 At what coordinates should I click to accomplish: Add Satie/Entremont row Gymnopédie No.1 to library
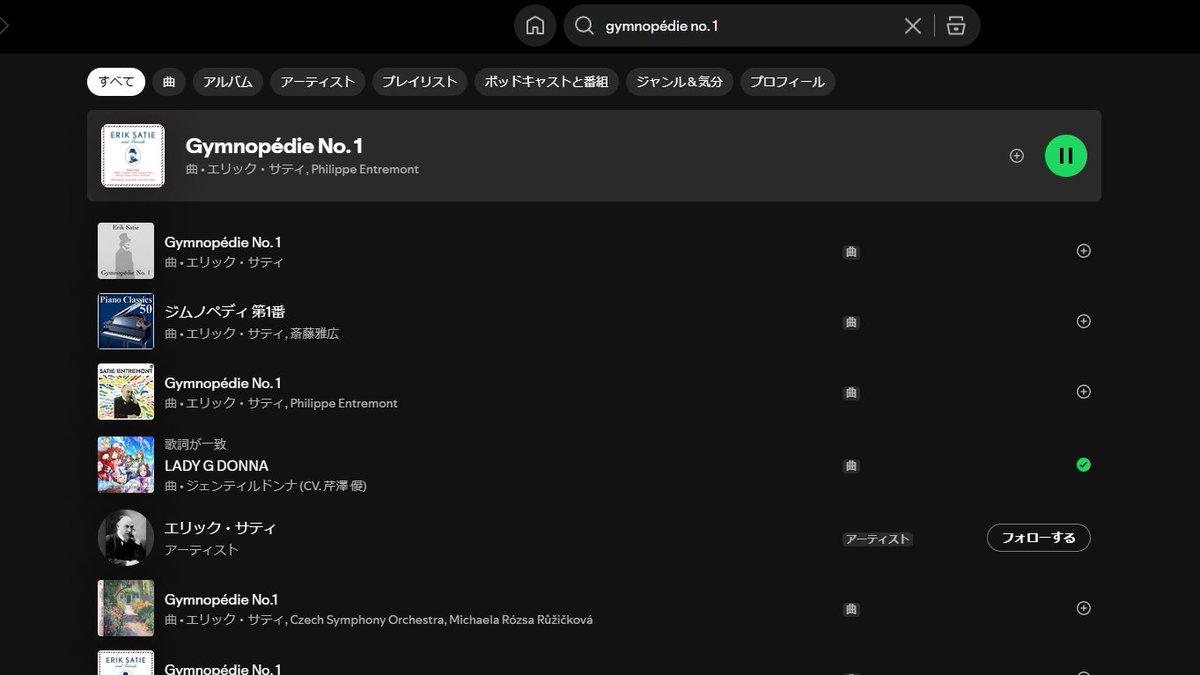[1083, 392]
